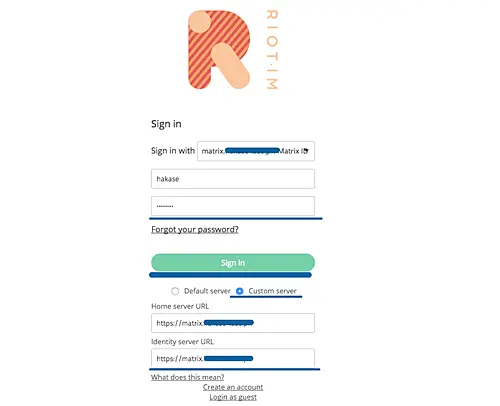Image resolution: width=500 pixels, height=406 pixels.
Task: Click the green Sign in button
Action: (x=233, y=263)
